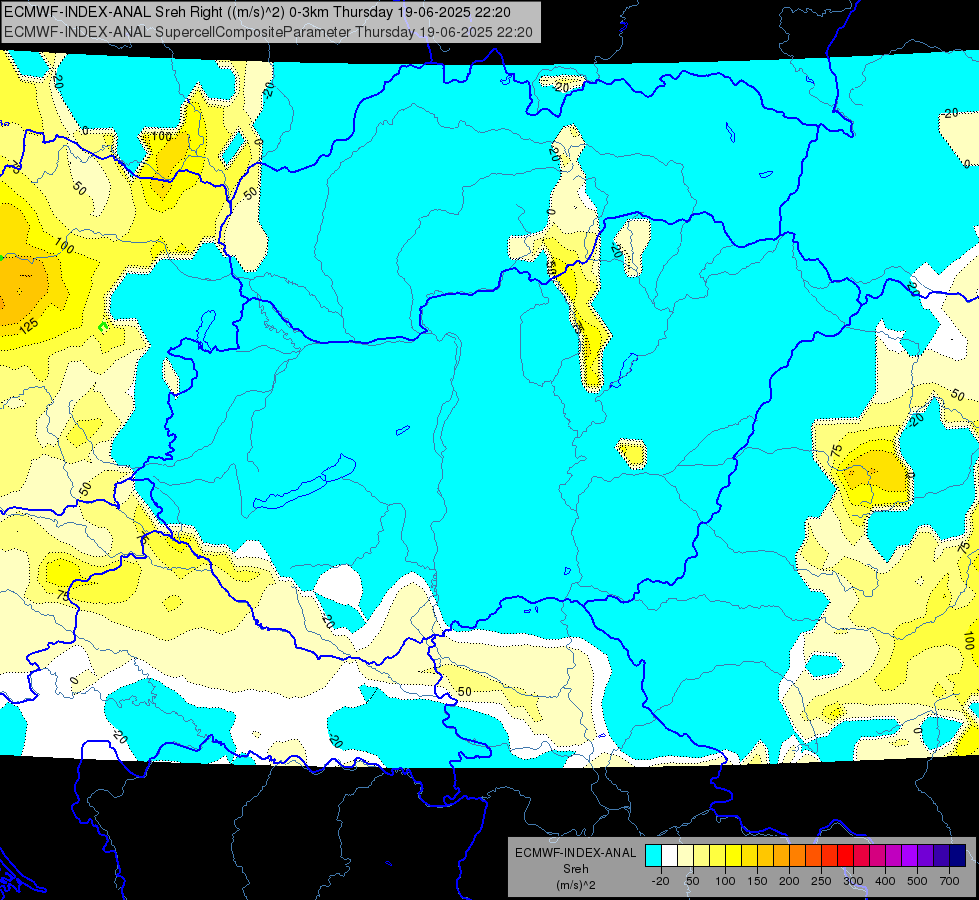The width and height of the screenshot is (979, 900).
Task: Click 'ECMWF-INDEX-ANAL' label in the legend box
Action: point(575,853)
